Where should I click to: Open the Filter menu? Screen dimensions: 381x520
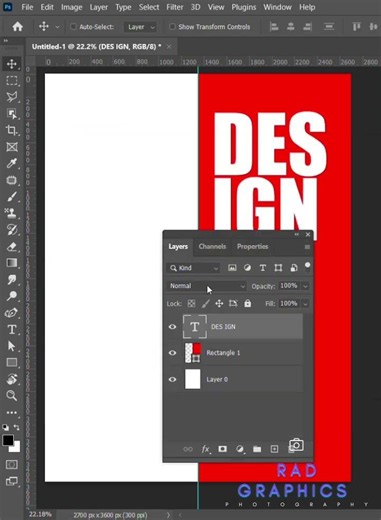coord(175,7)
